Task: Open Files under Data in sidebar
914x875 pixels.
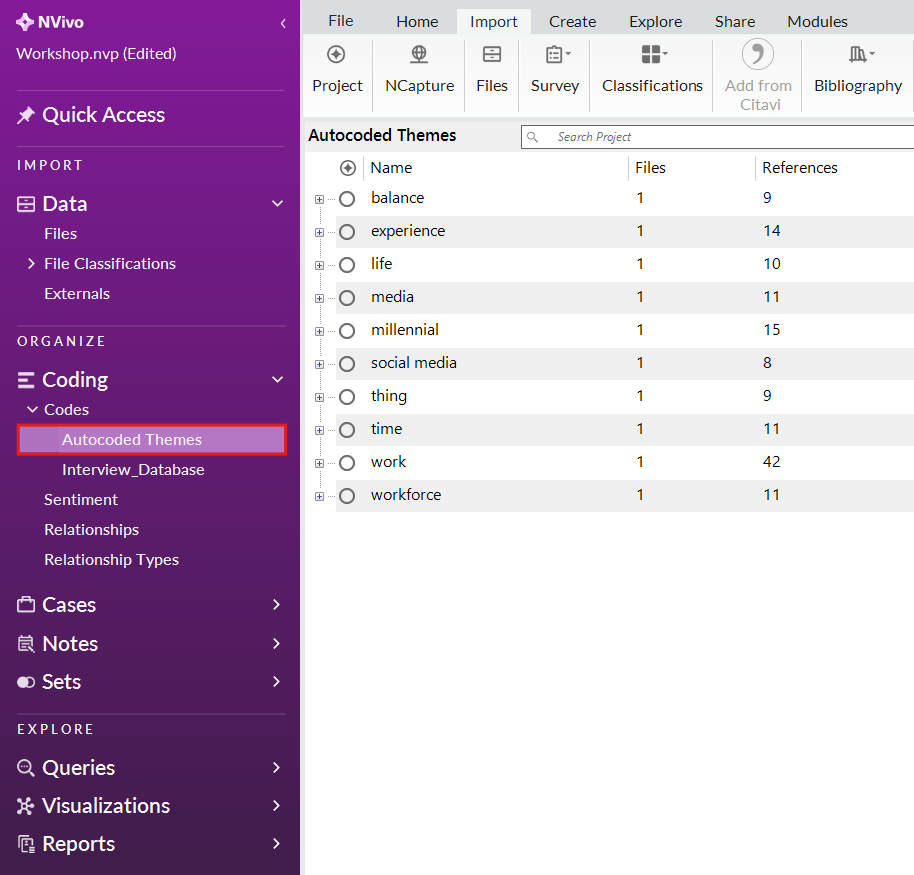Action: point(61,234)
